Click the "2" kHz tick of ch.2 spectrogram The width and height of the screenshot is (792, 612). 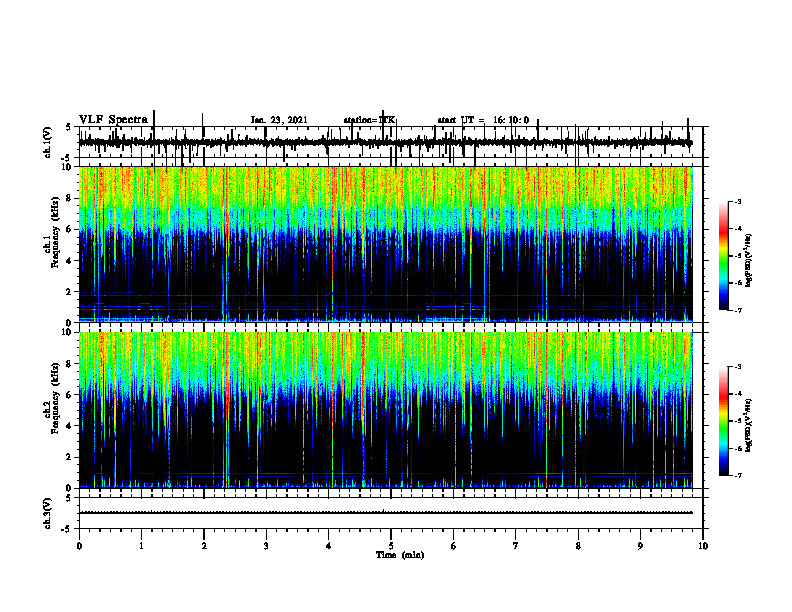70,457
